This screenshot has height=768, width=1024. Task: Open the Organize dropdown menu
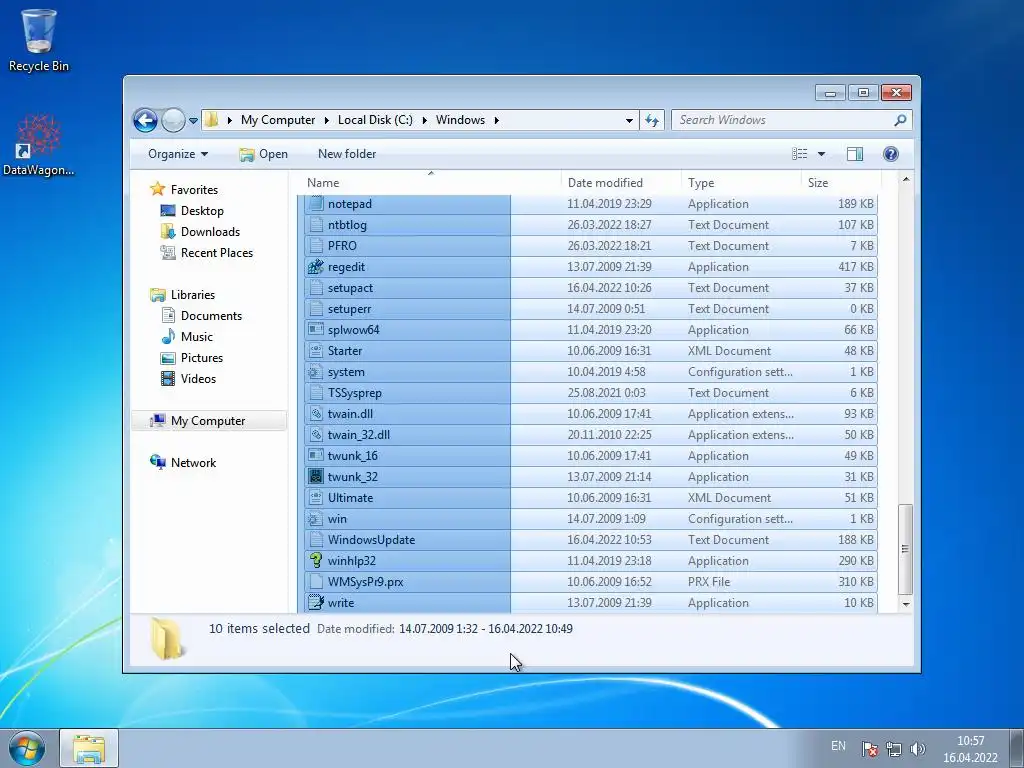178,154
